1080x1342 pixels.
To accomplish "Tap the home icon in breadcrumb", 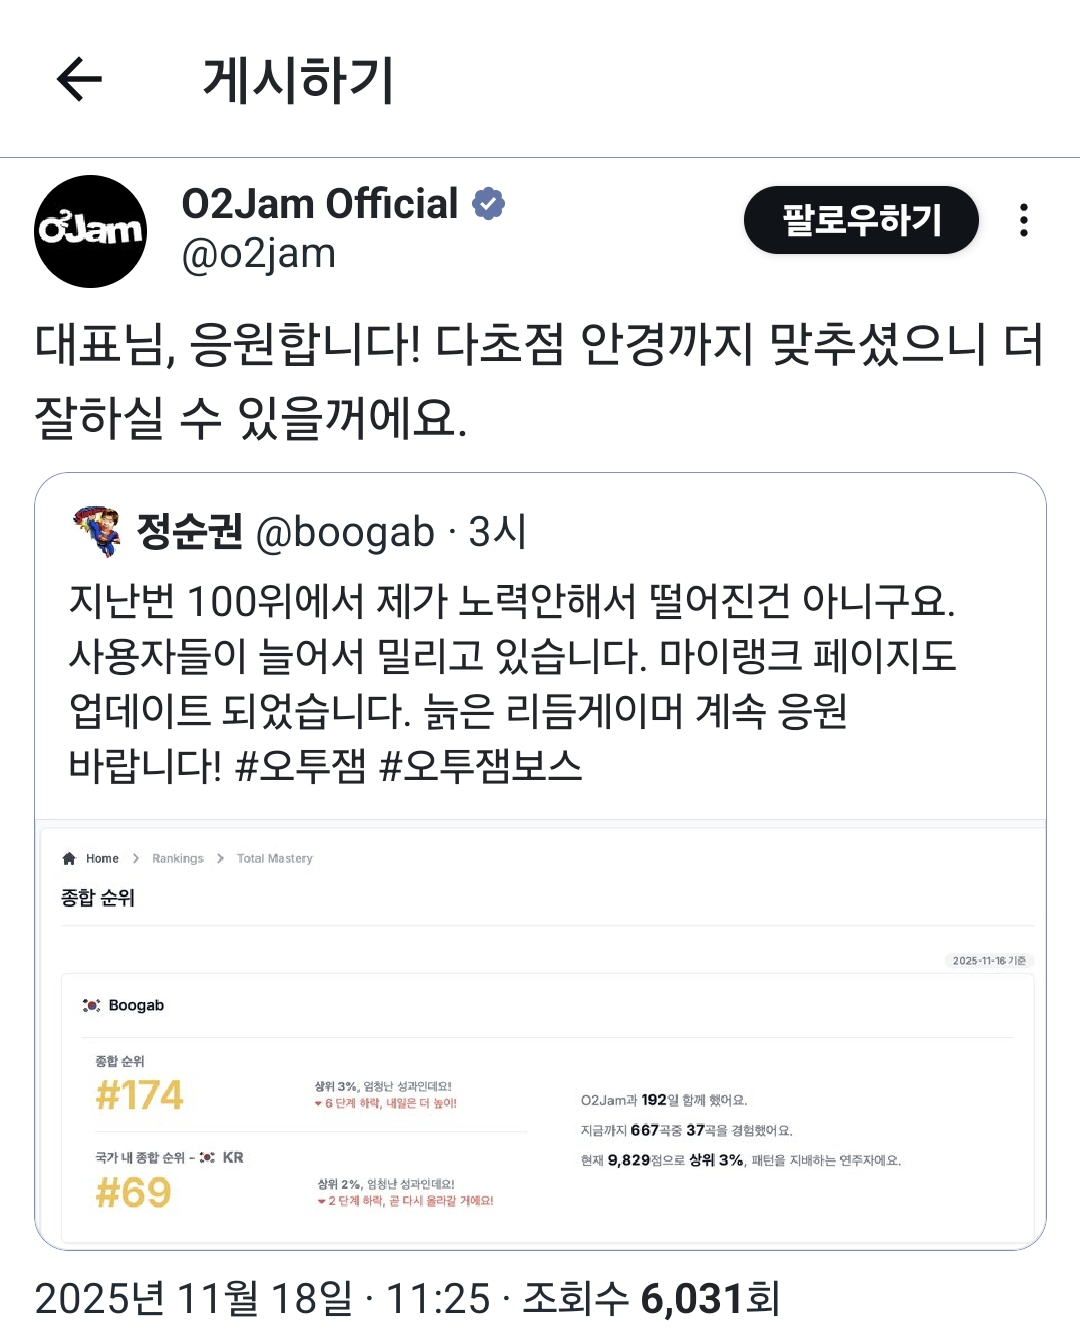I will [x=69, y=858].
